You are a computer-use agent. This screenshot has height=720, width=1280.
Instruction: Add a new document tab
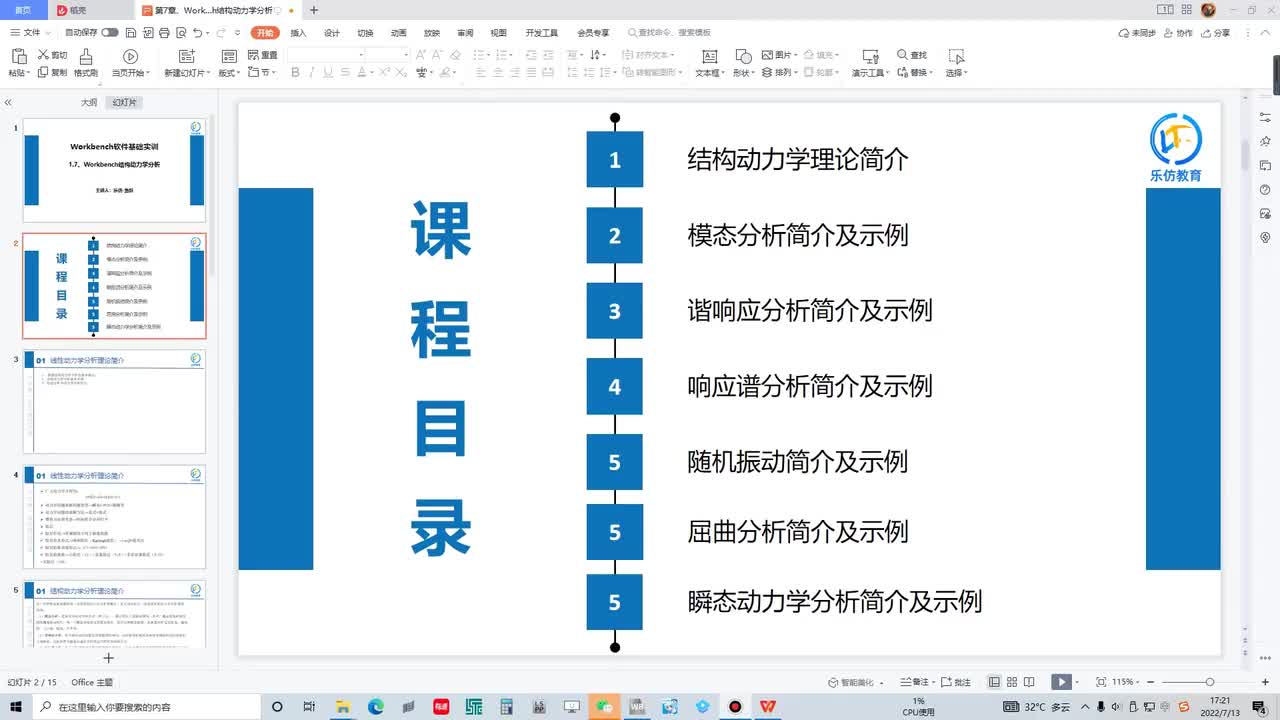pos(314,10)
